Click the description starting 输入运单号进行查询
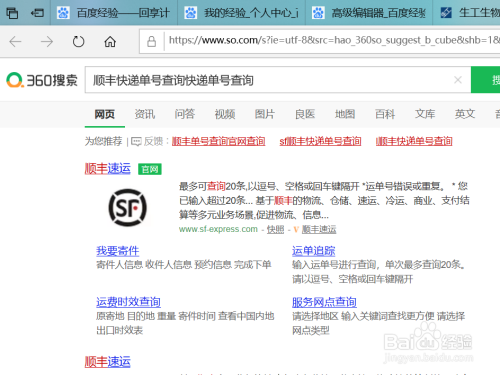This screenshot has height=375, width=500. pos(379,272)
